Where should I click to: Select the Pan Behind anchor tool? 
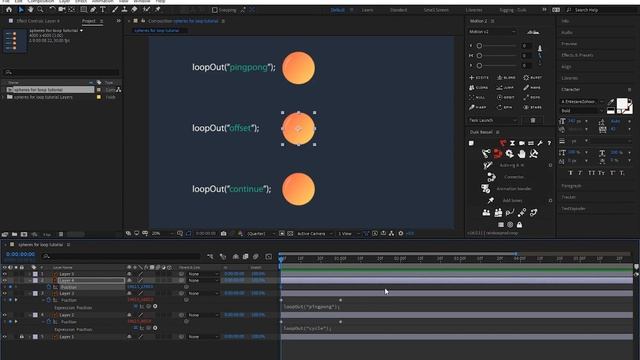(x=72, y=9)
